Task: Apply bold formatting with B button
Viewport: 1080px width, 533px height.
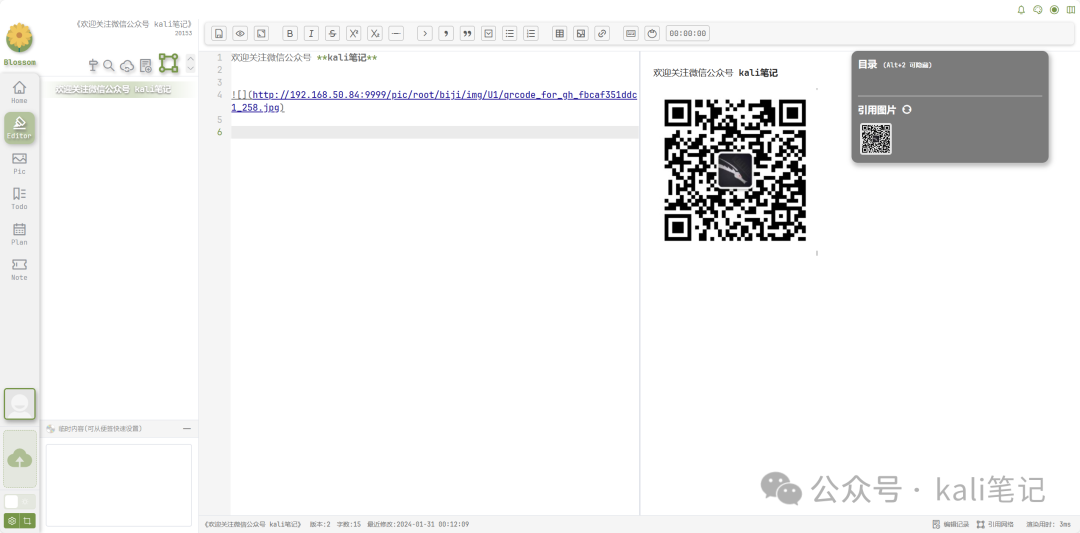Action: tap(290, 33)
